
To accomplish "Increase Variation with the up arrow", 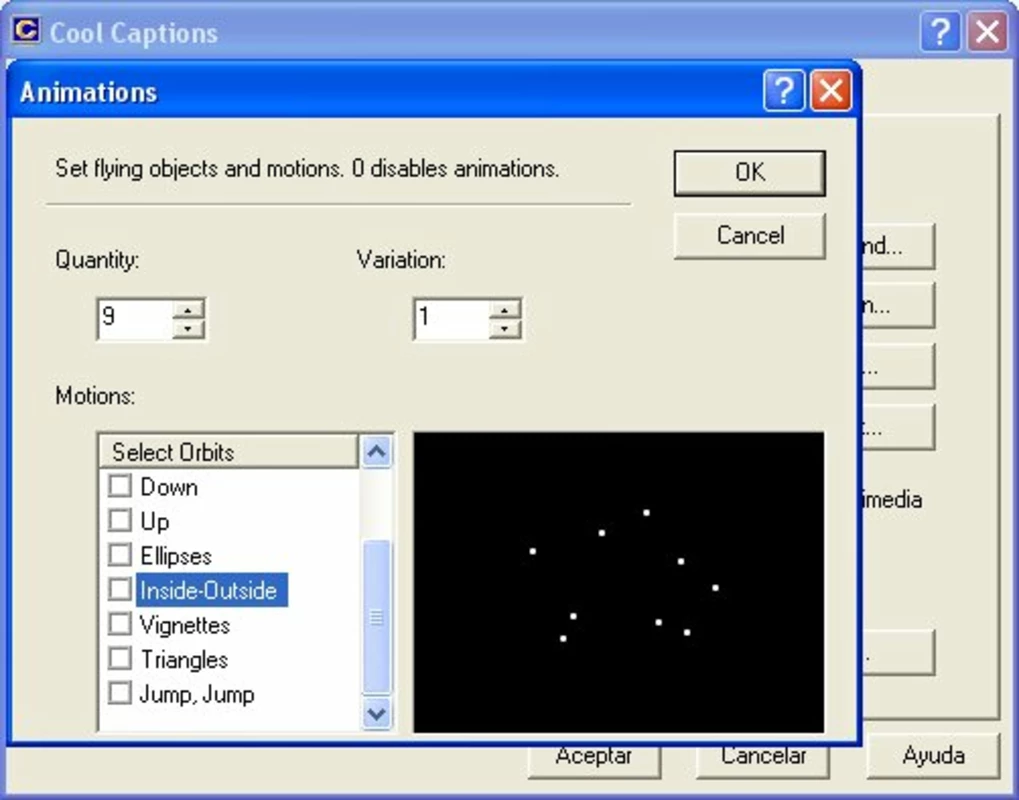I will coord(505,309).
